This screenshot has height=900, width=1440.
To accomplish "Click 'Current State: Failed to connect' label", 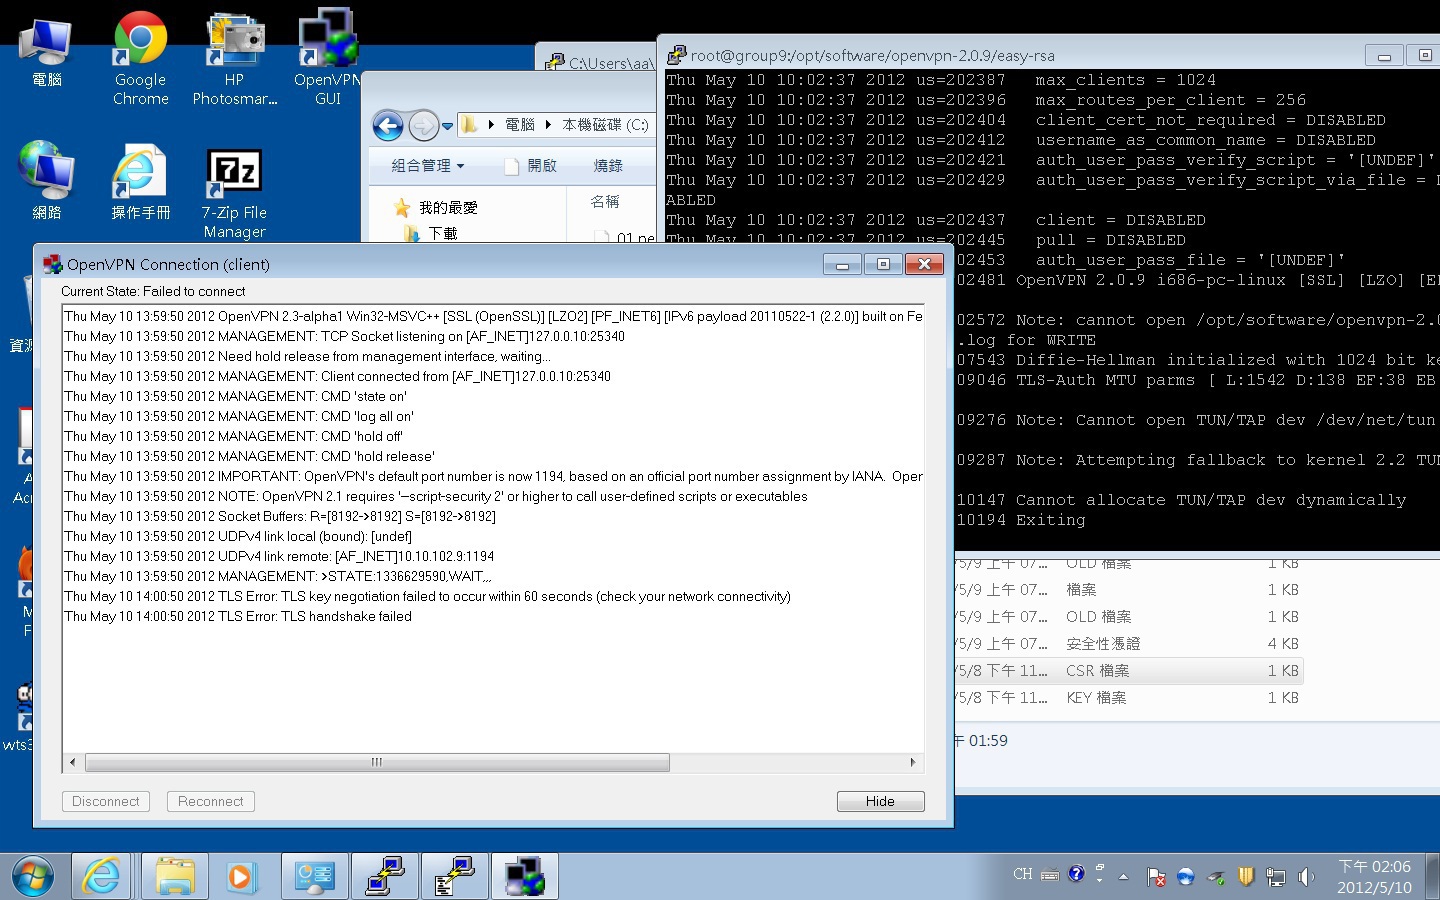I will (x=153, y=291).
